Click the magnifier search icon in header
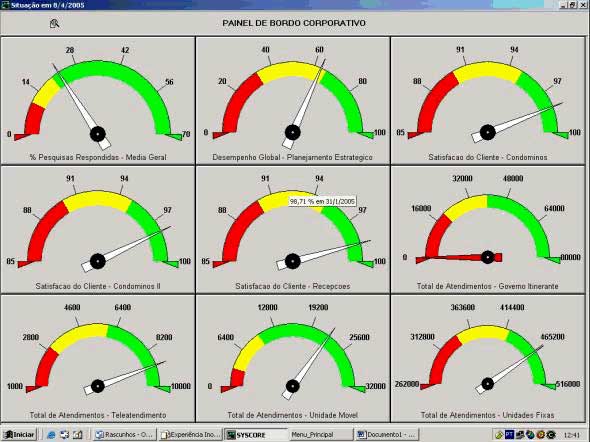Viewport: 590px width, 442px height. pyautogui.click(x=55, y=24)
